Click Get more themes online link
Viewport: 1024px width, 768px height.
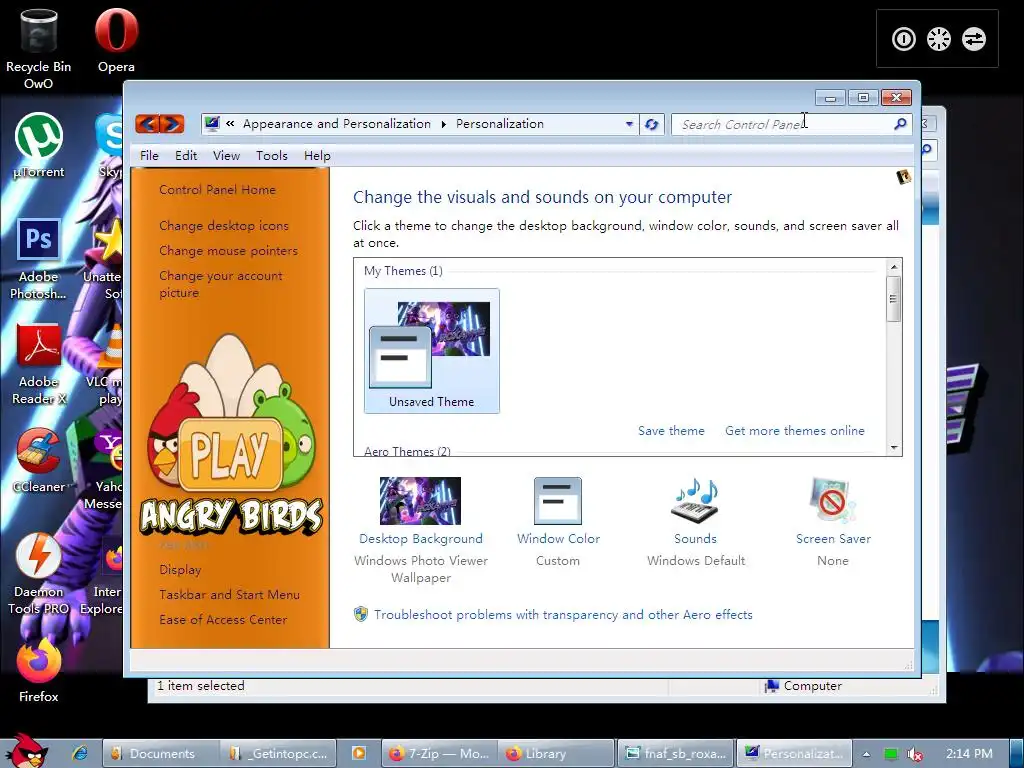(x=795, y=430)
